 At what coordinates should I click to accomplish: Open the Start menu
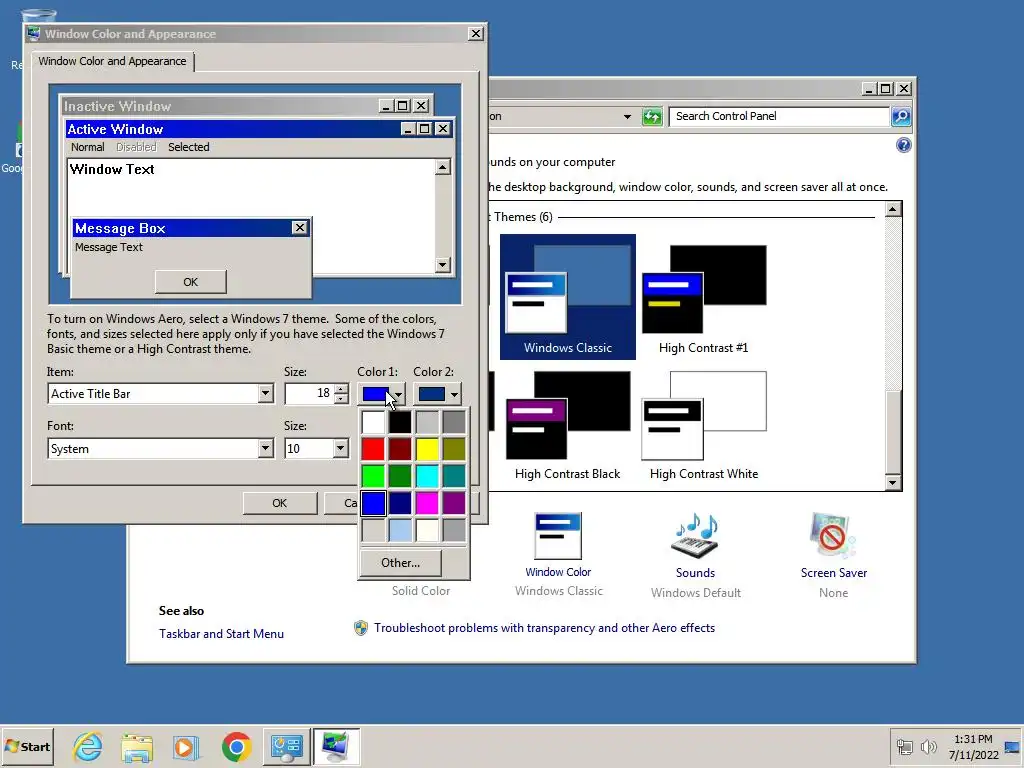click(27, 746)
